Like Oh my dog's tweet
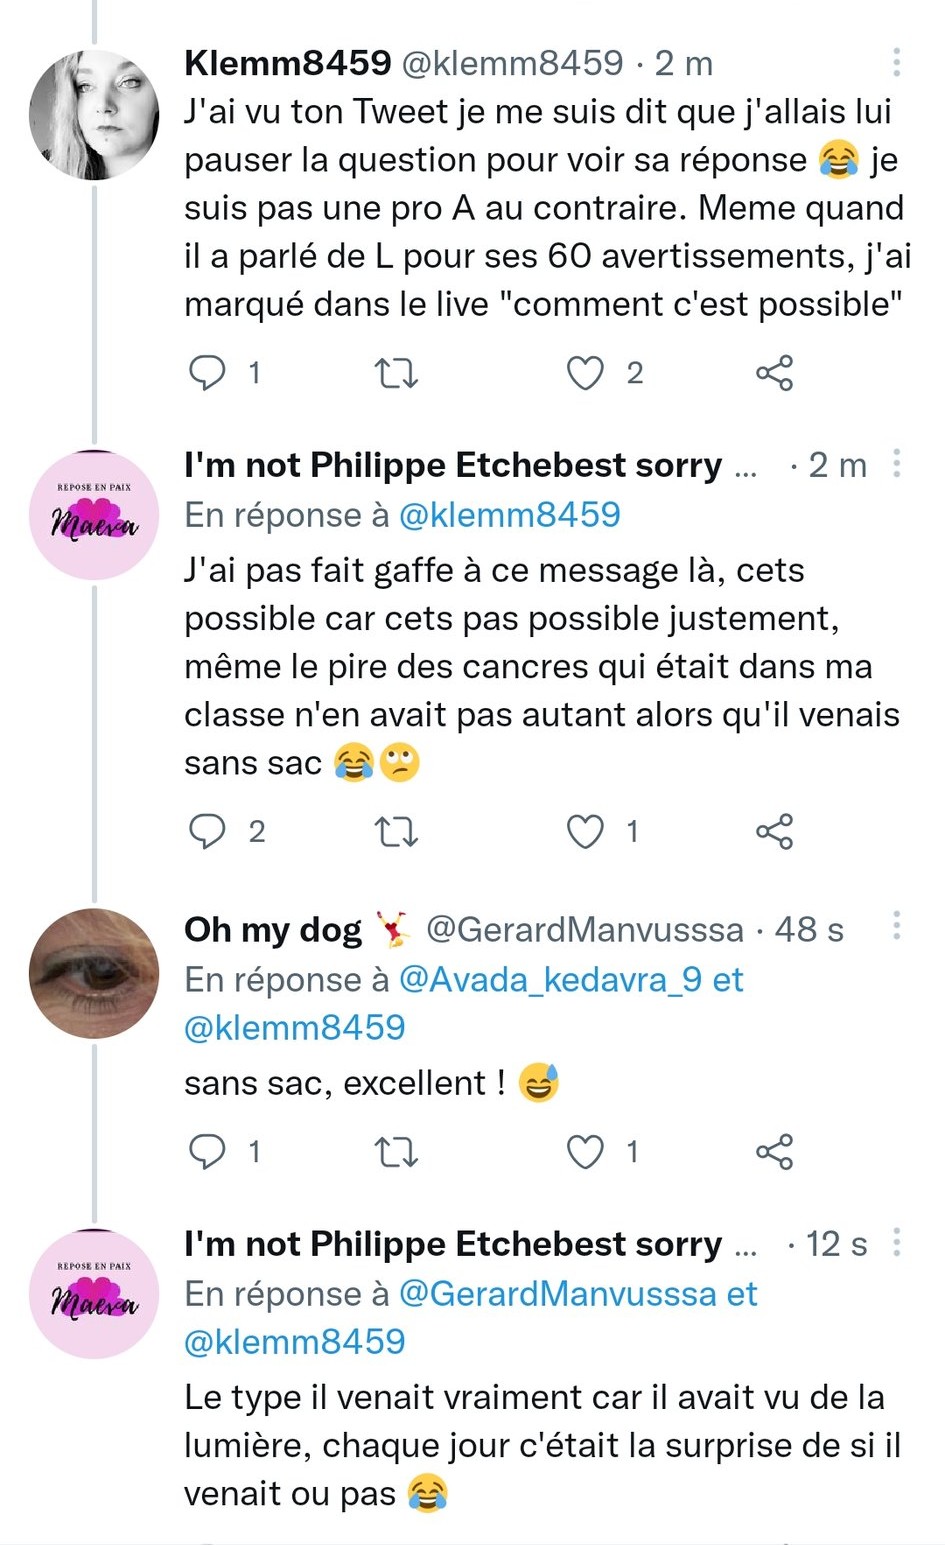The image size is (945, 1545). [x=586, y=1152]
